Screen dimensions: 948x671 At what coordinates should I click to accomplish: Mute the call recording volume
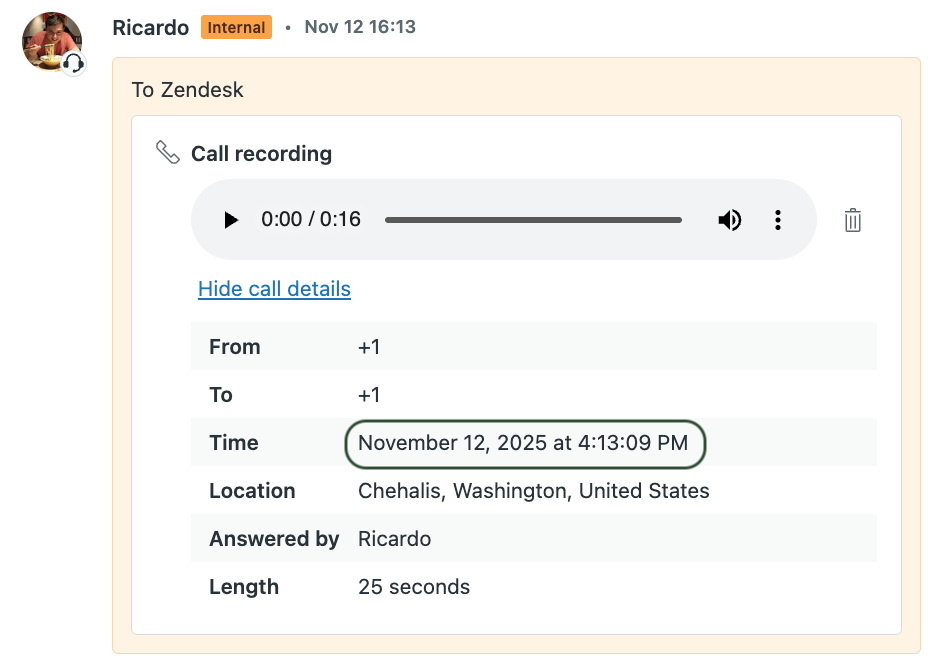pyautogui.click(x=730, y=220)
